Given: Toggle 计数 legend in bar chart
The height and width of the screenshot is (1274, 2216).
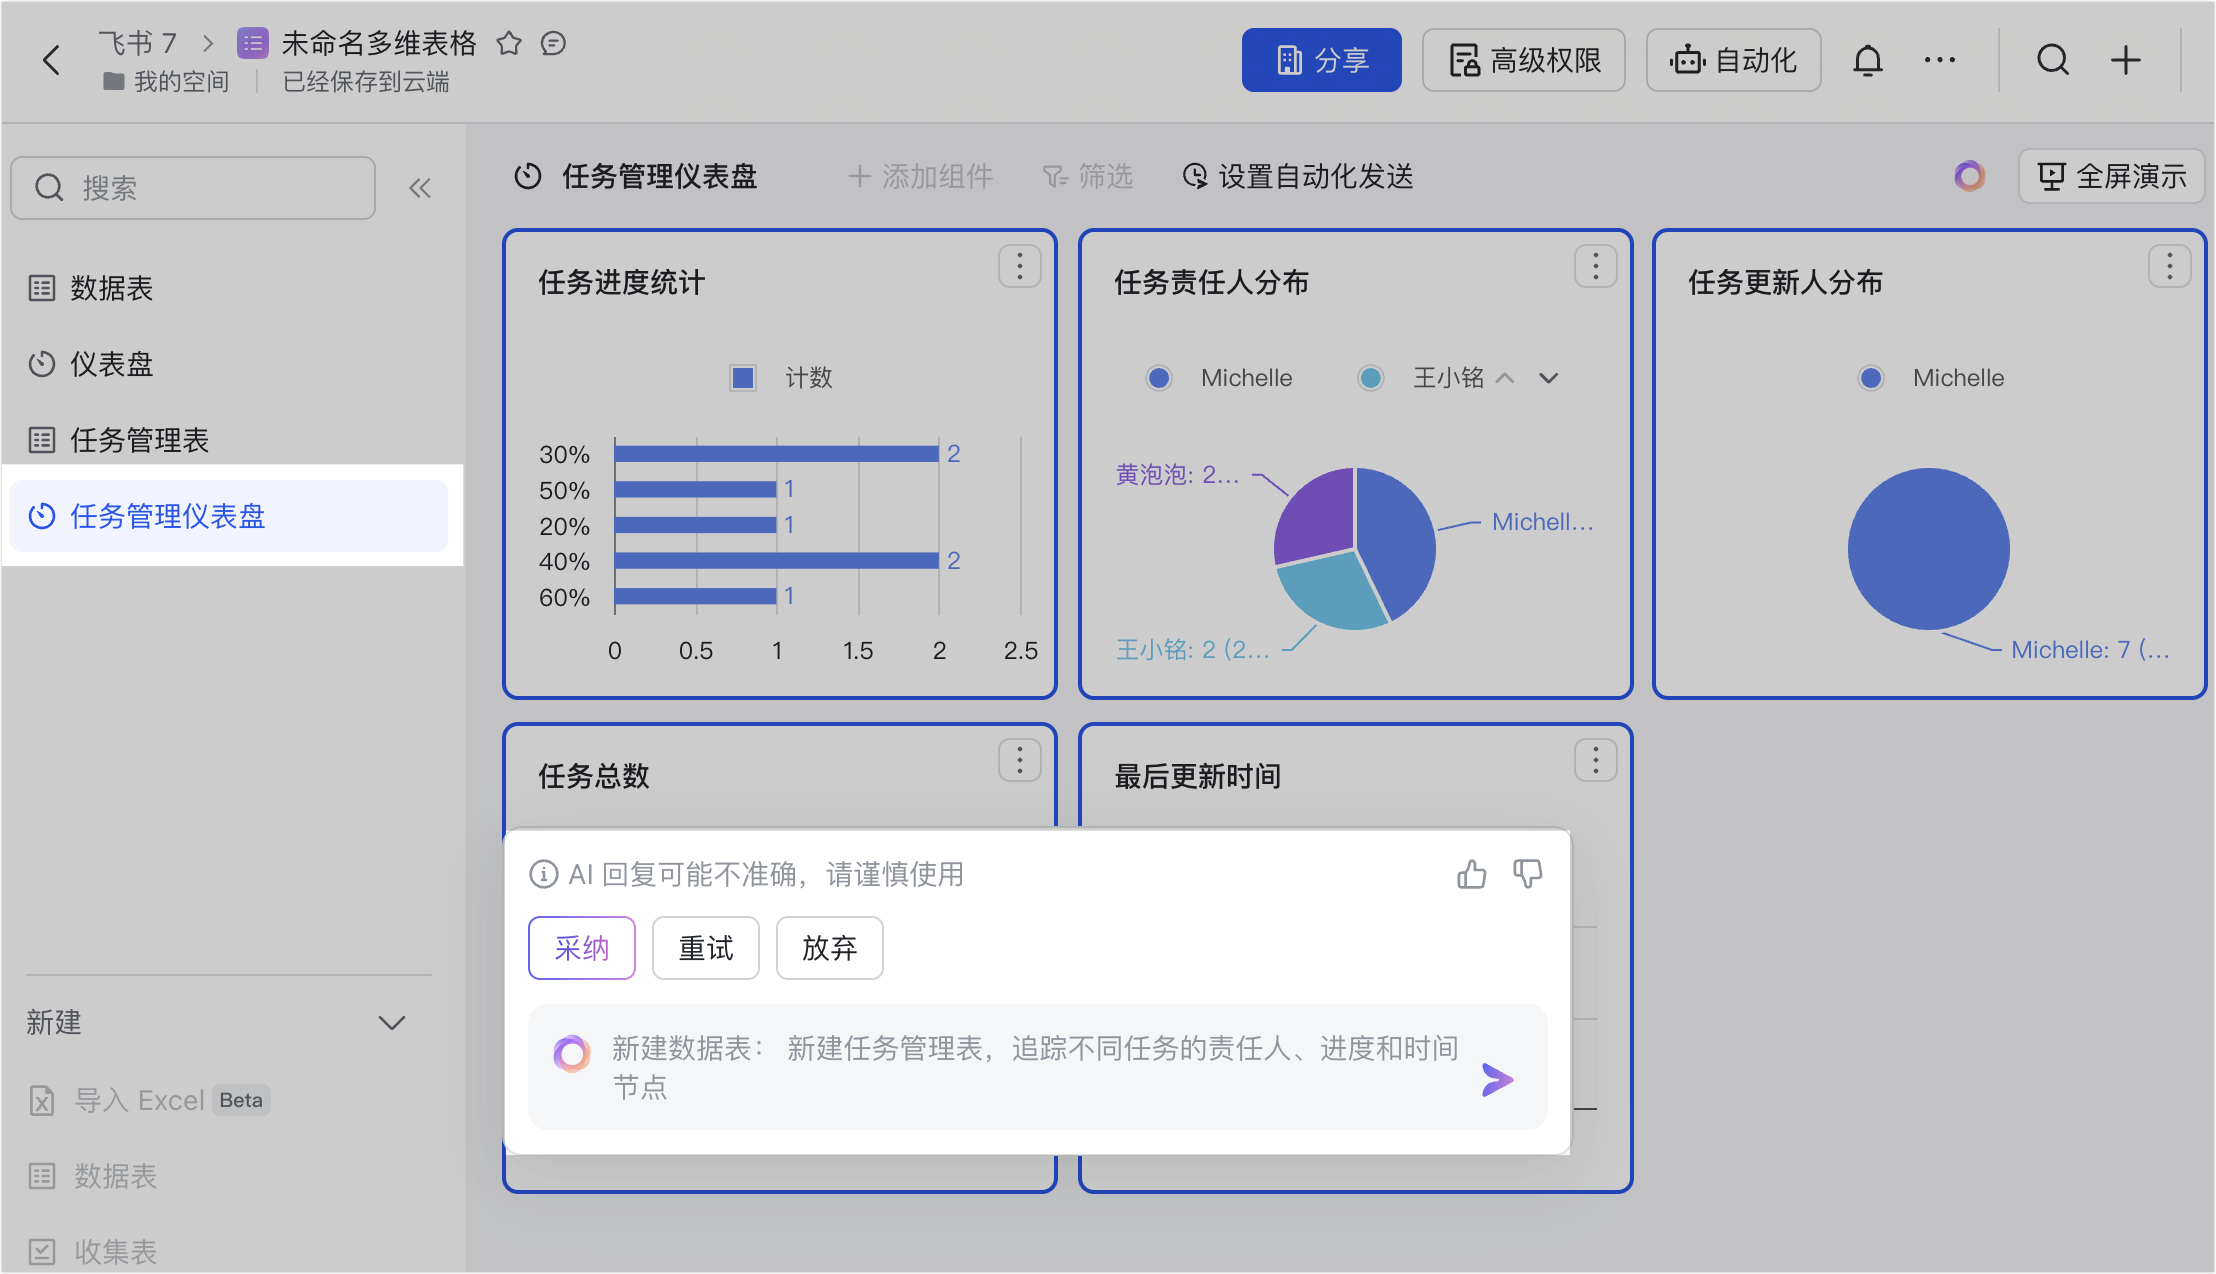Looking at the screenshot, I should point(782,378).
